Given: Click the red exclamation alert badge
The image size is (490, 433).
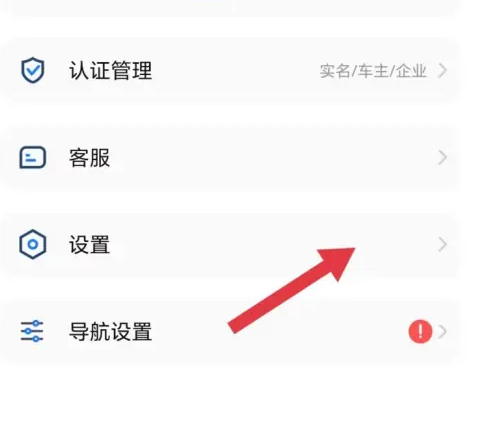Looking at the screenshot, I should coord(420,331).
